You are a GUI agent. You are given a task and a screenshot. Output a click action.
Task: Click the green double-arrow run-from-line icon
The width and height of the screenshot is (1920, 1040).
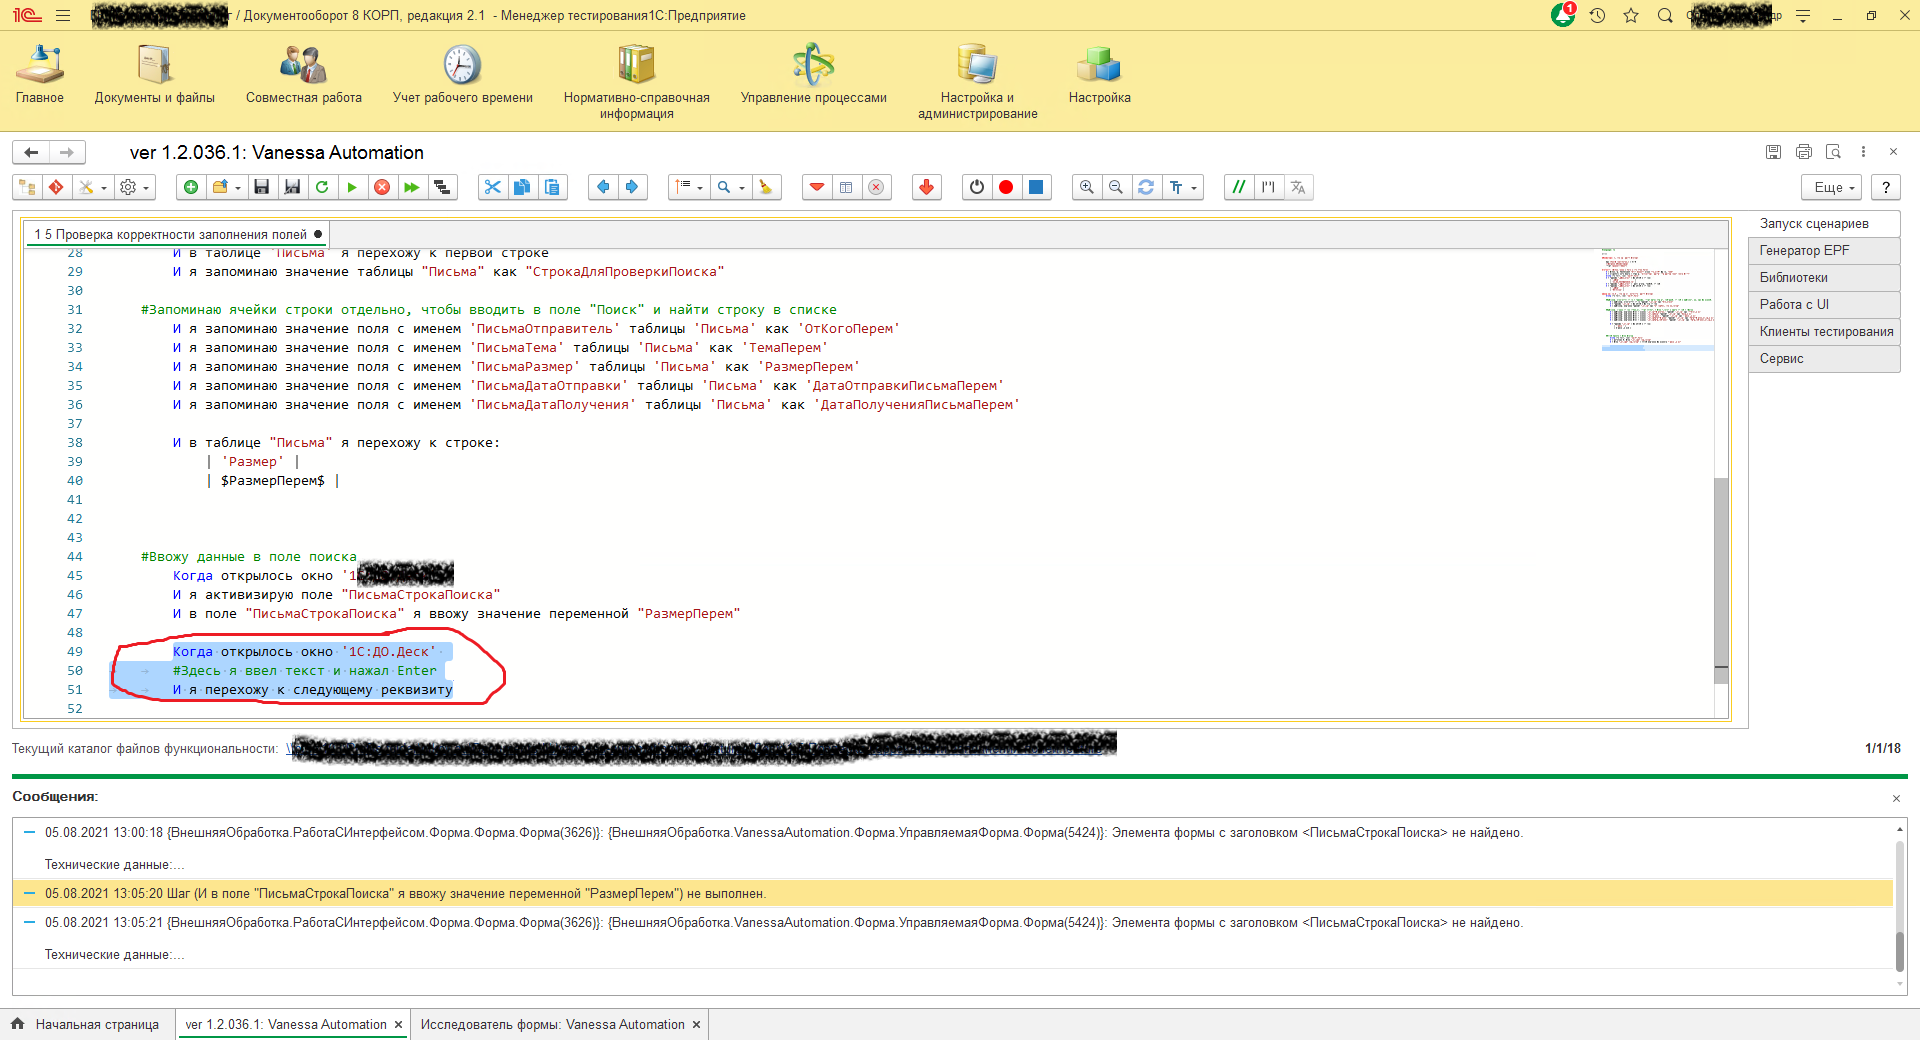click(x=412, y=187)
